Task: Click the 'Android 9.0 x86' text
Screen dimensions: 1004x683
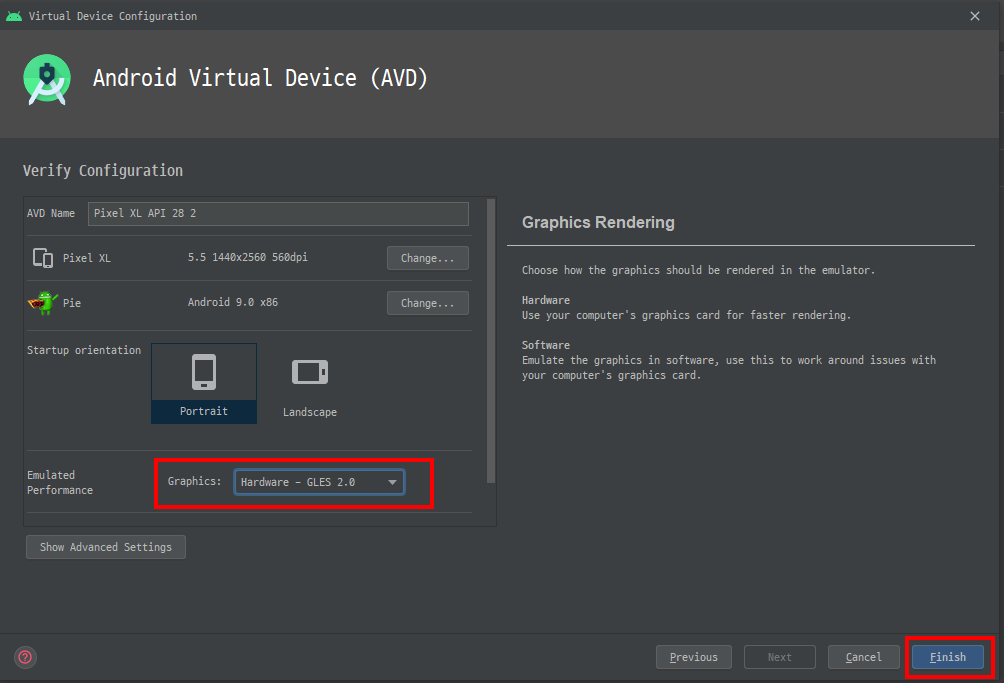Action: pos(232,302)
